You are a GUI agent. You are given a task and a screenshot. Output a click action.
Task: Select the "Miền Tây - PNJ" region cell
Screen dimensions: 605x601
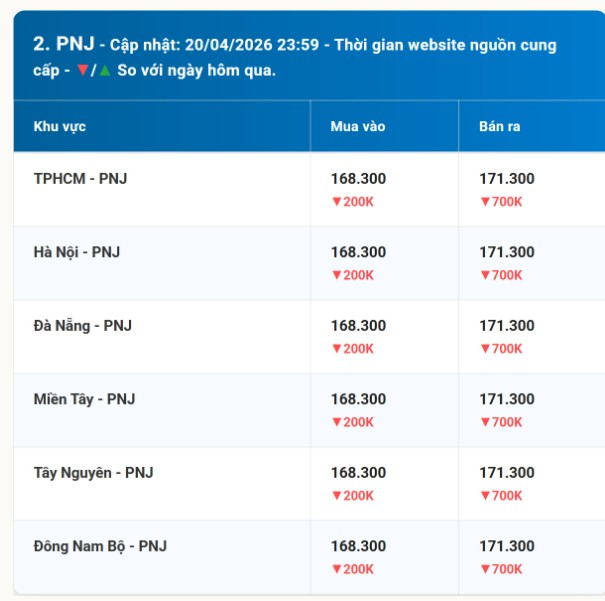pos(84,399)
